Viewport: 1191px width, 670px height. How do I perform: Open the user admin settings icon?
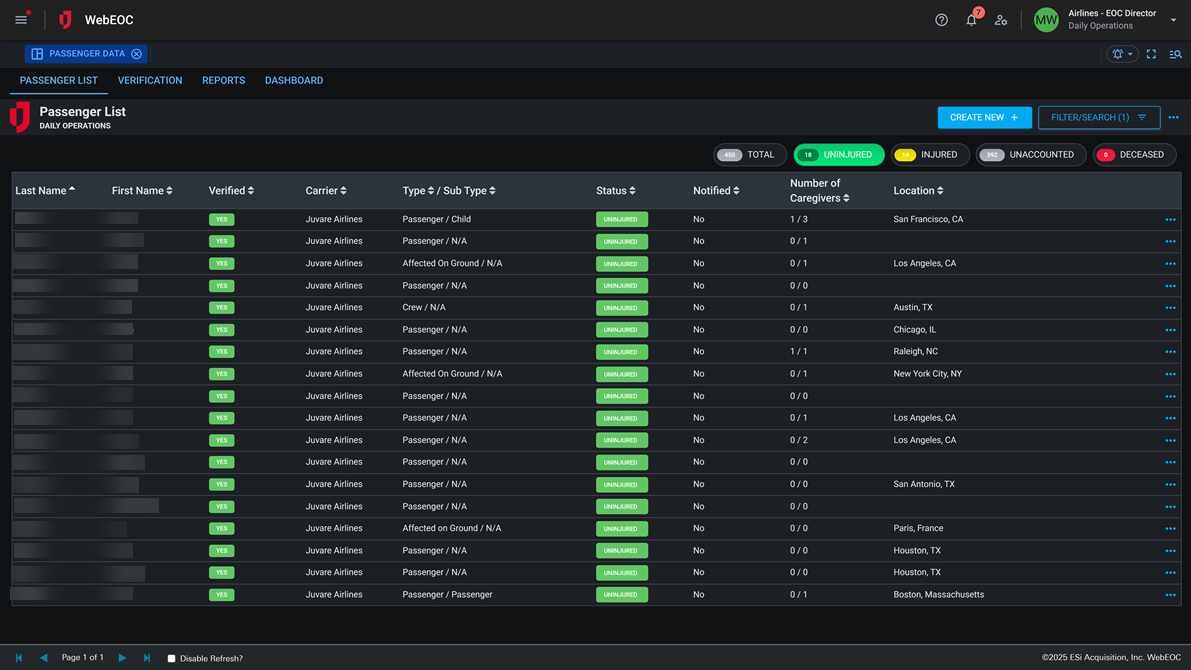pos(1001,20)
